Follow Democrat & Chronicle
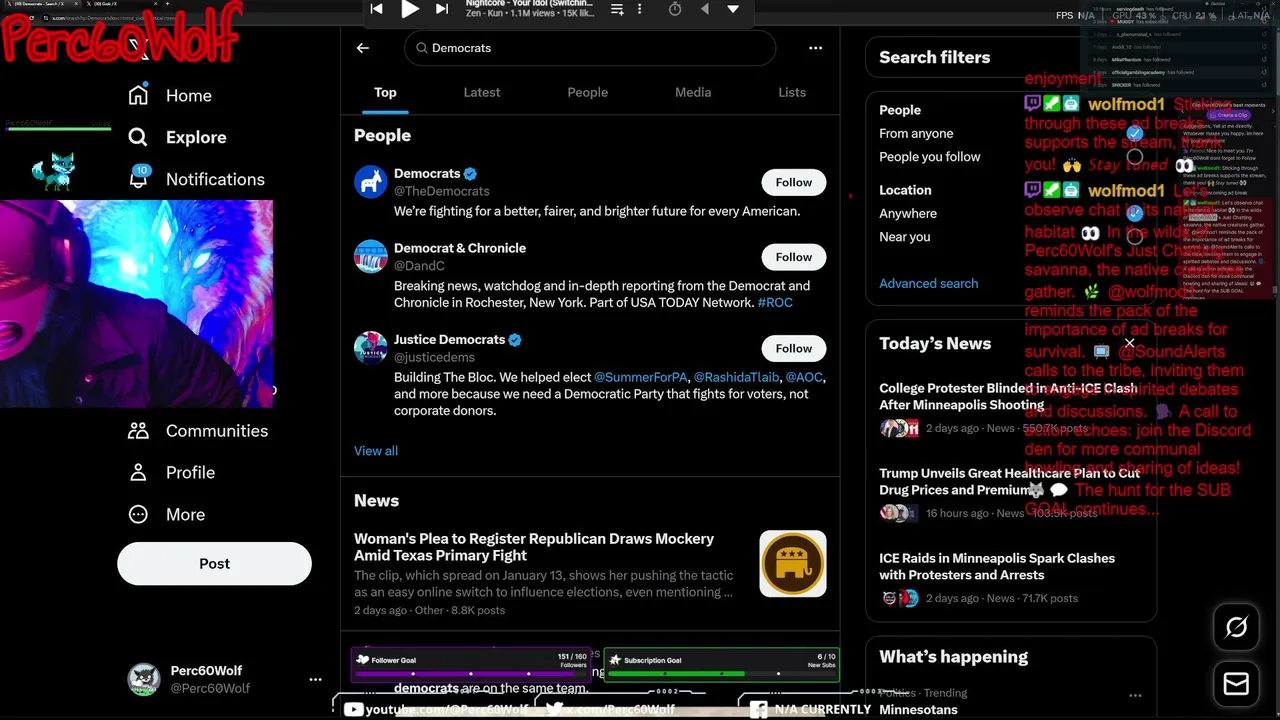 [x=794, y=257]
